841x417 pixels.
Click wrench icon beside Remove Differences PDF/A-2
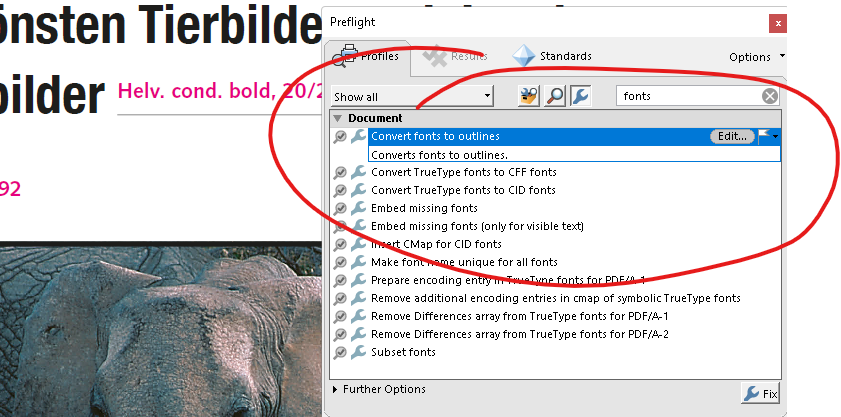358,334
